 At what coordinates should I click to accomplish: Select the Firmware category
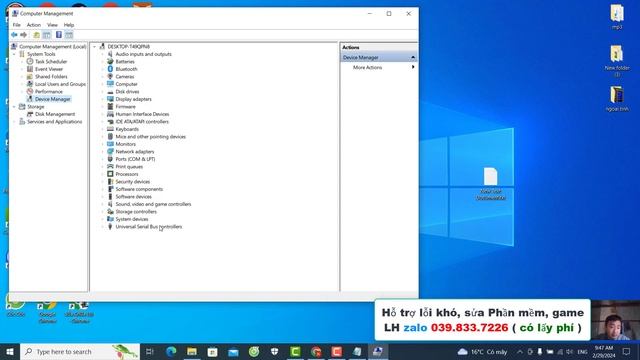coord(125,107)
